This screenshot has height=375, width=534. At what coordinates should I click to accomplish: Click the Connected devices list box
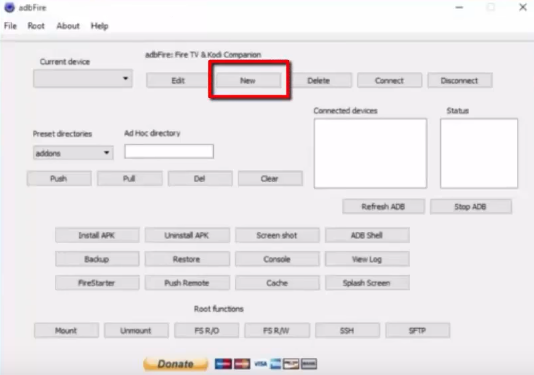(x=370, y=153)
